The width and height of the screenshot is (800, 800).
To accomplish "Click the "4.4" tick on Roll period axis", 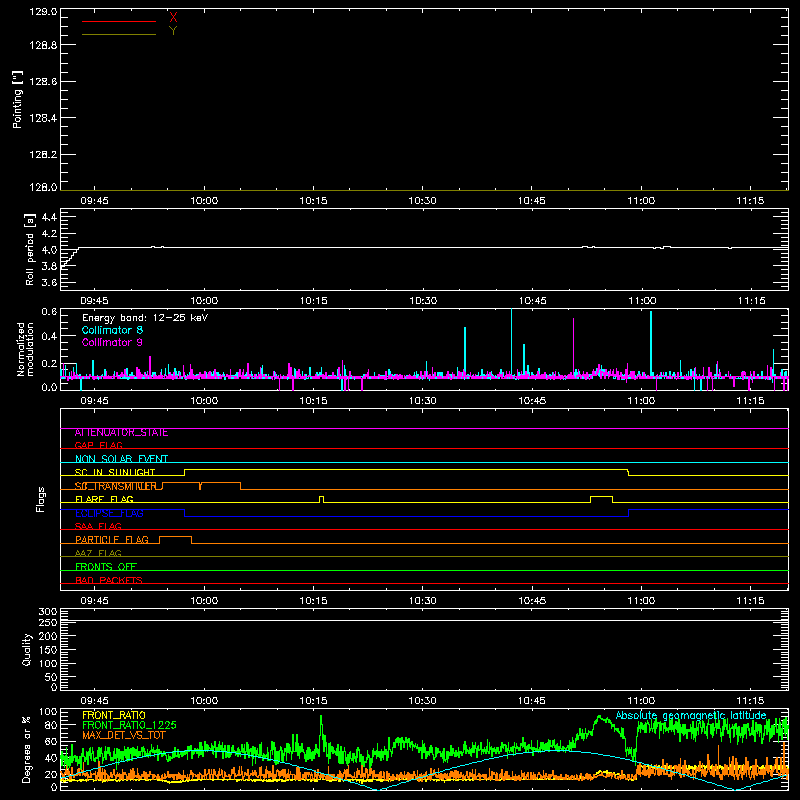I will tap(49, 218).
